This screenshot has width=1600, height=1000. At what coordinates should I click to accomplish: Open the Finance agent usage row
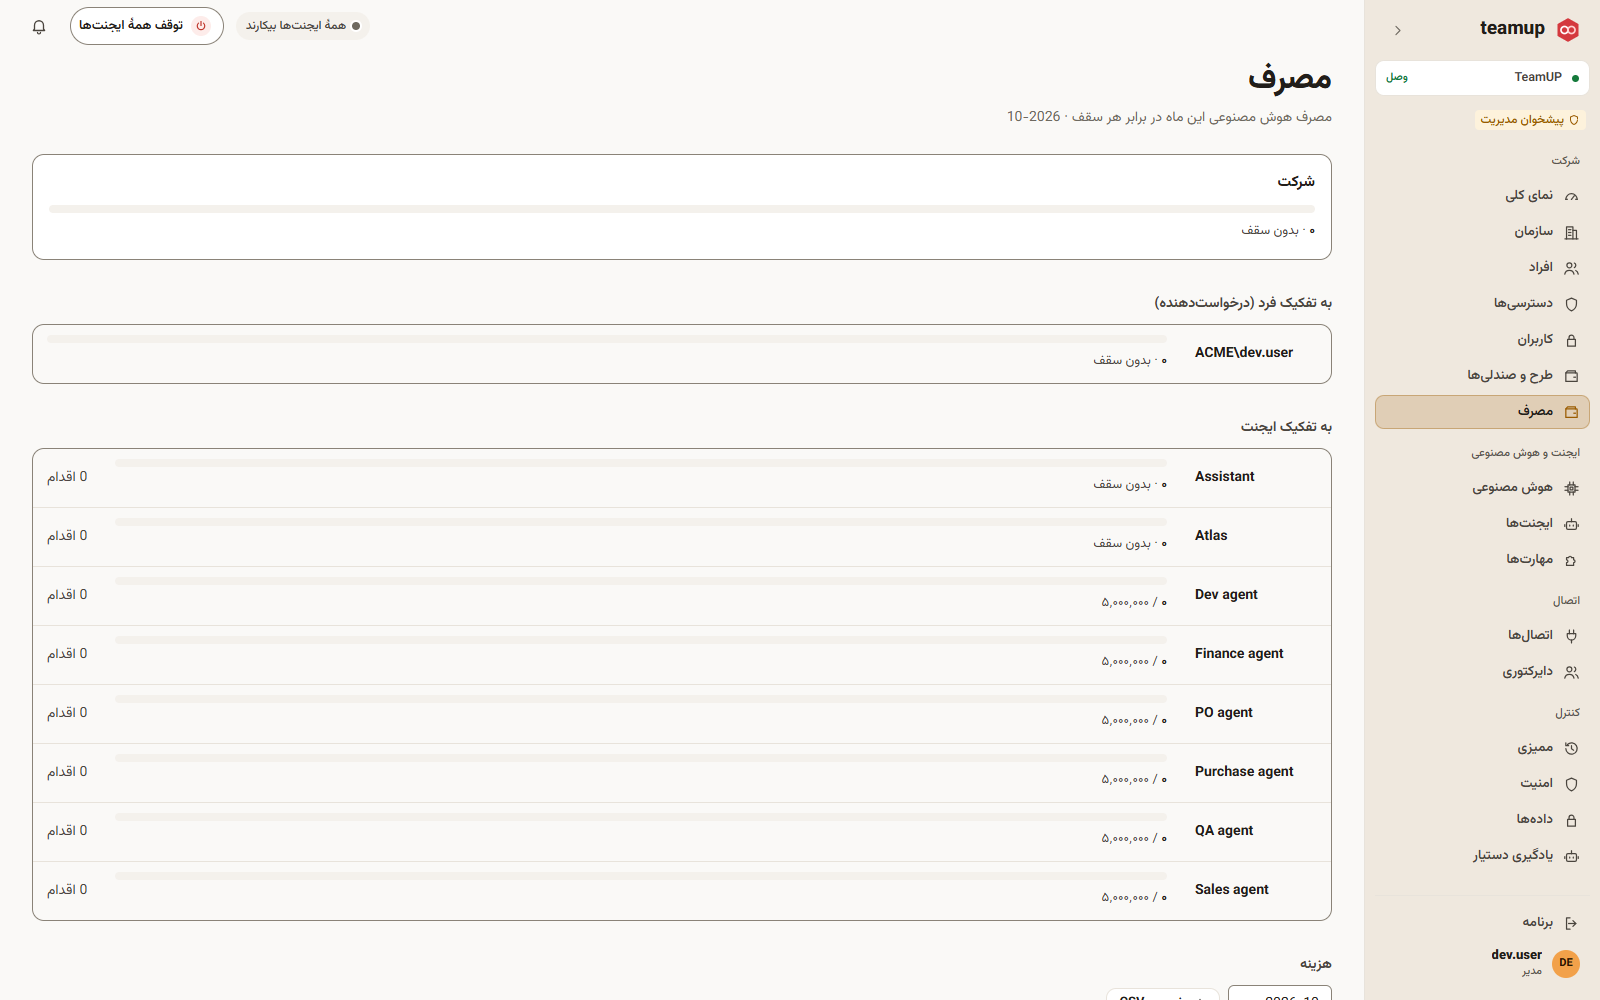[x=682, y=655]
